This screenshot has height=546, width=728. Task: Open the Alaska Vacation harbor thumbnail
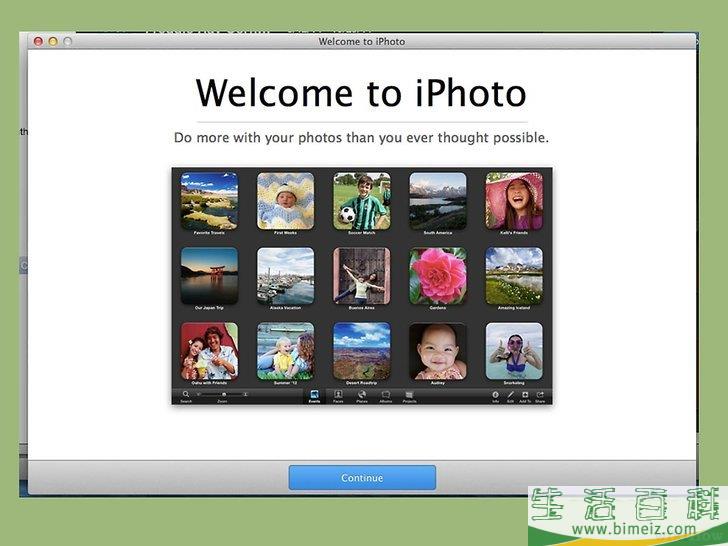pos(286,276)
